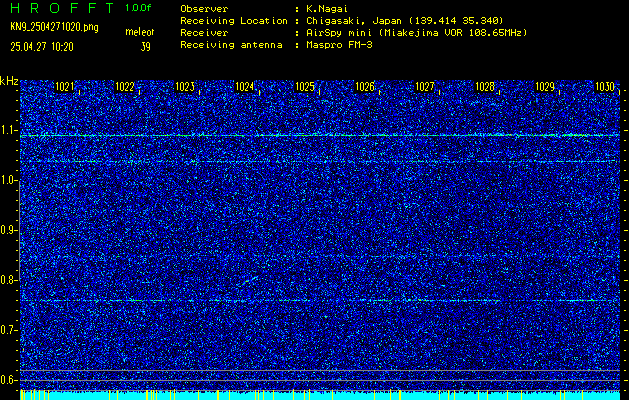
Task: Select the Maspro FM-3 antenna value
Action: 339,45
